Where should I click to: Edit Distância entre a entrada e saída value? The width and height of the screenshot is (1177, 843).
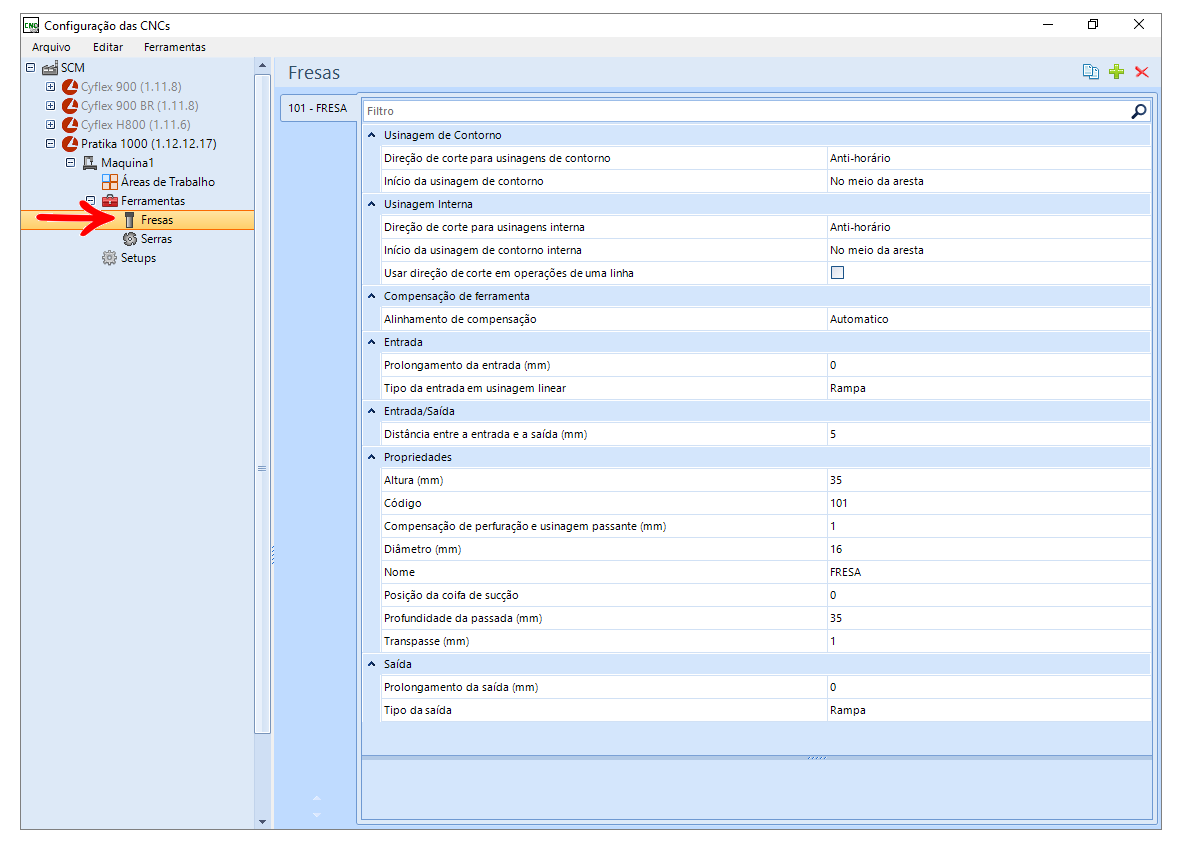click(989, 434)
